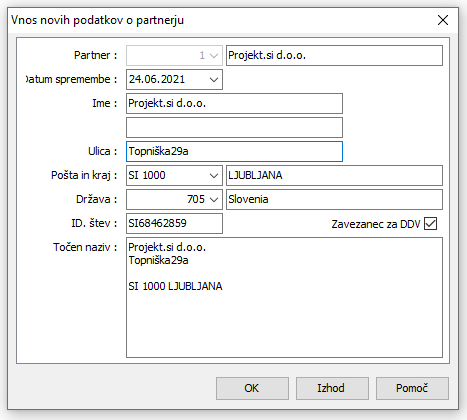Click the 'SI 1000 LJUBLJANA' line in Točen naziv

[175, 286]
